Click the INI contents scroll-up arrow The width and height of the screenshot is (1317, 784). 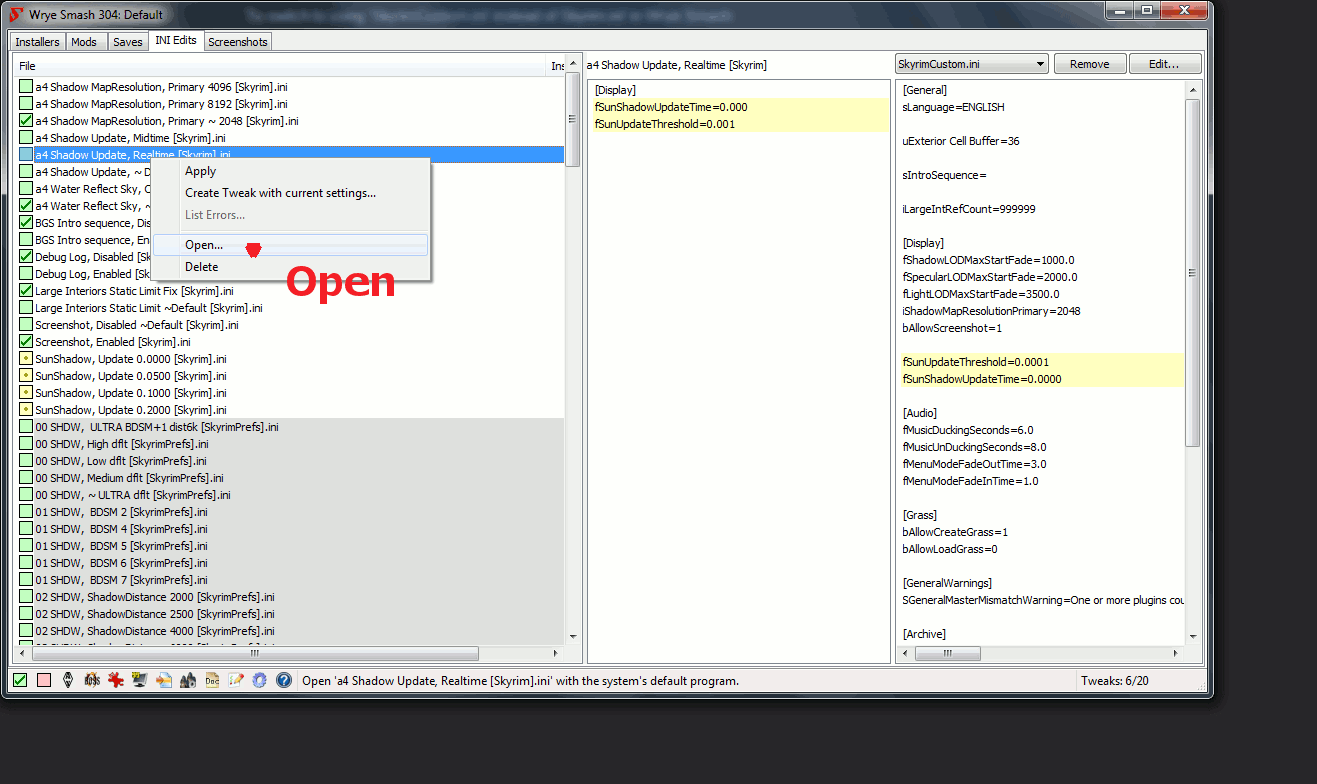click(1192, 89)
